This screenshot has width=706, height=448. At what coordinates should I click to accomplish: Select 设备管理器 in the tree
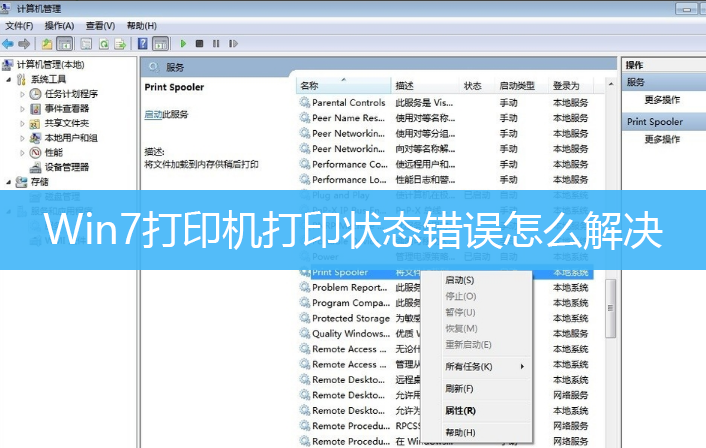pos(67,167)
